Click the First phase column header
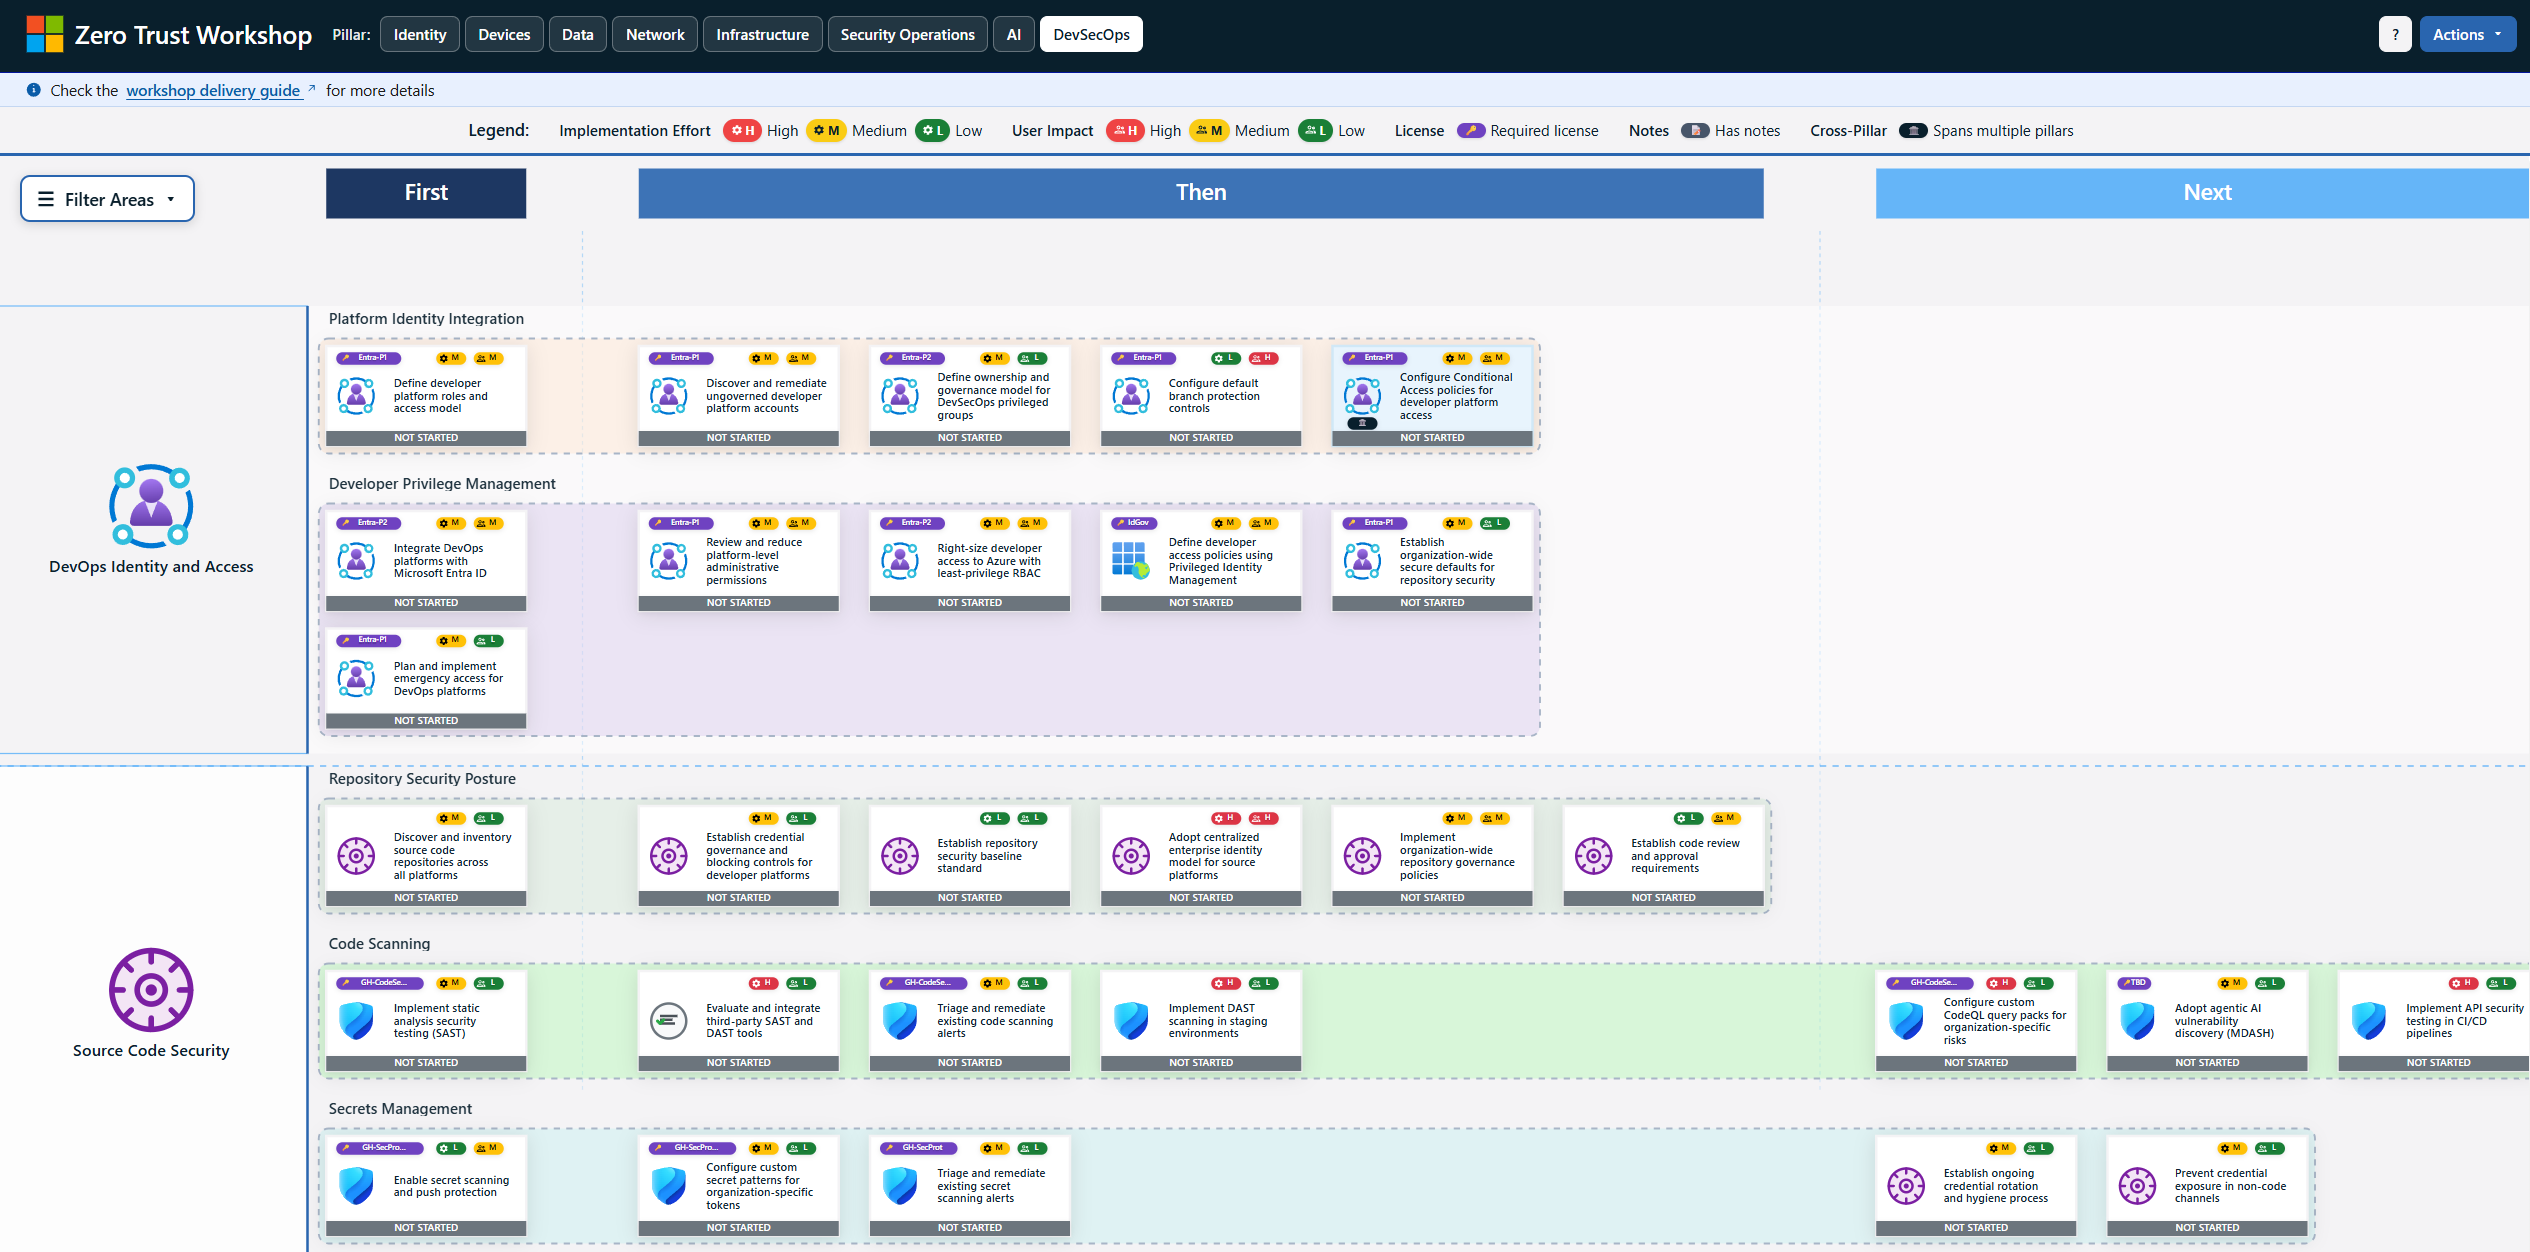2530x1252 pixels. (x=426, y=193)
